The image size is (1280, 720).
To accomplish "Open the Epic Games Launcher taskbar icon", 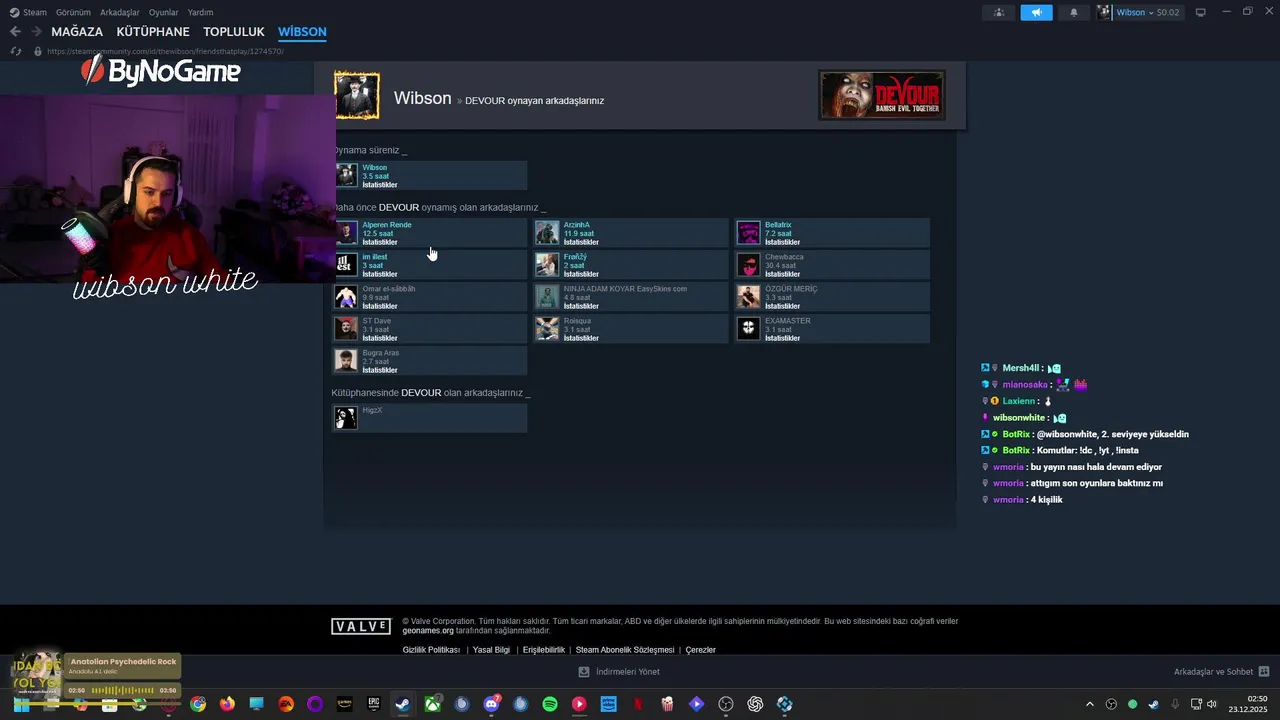I will [374, 704].
